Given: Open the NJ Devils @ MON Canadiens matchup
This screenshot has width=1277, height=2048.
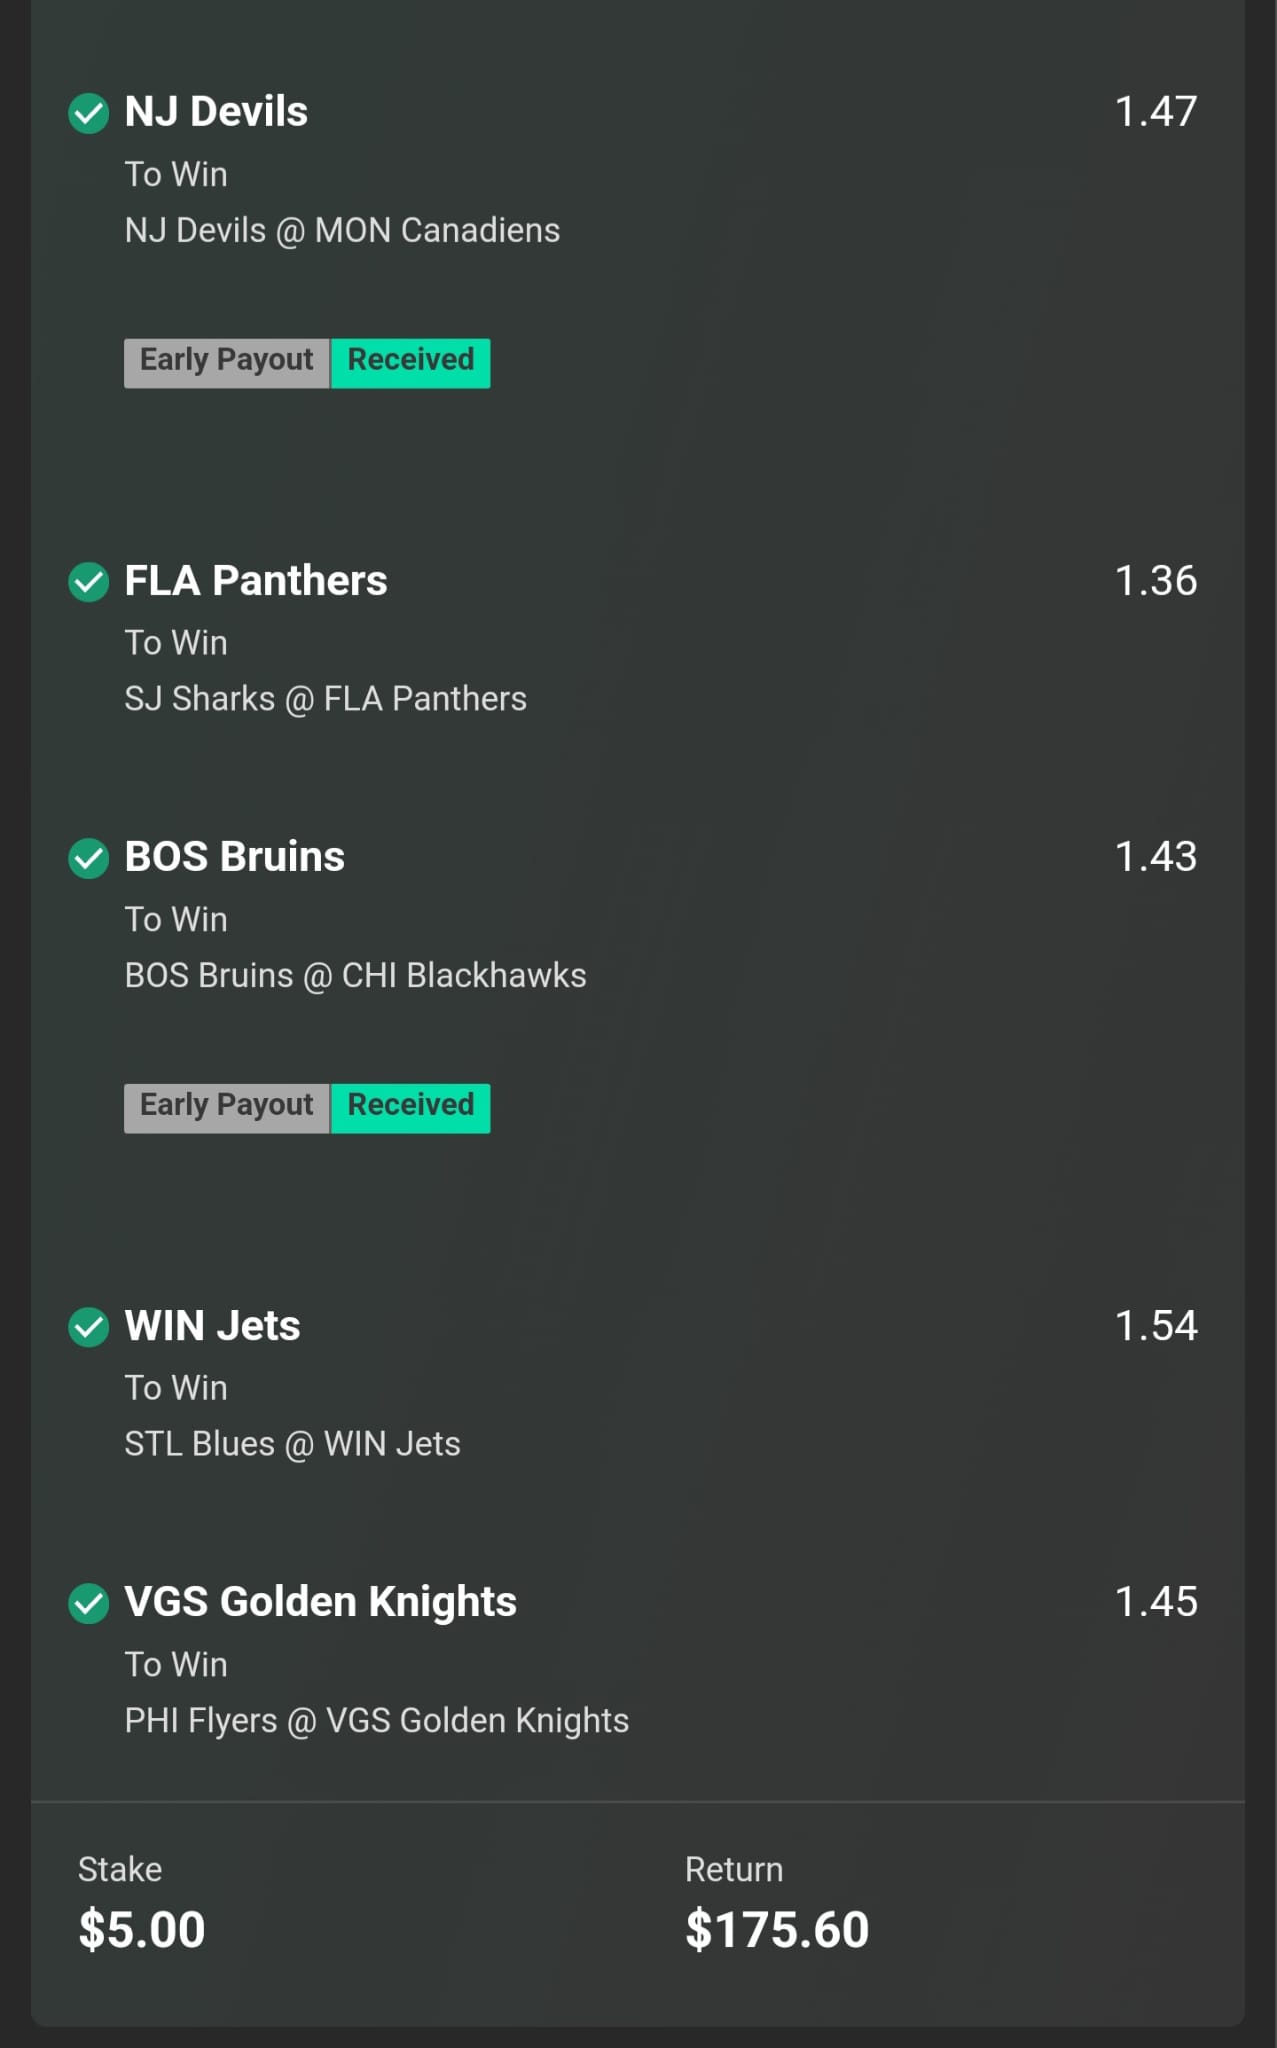Looking at the screenshot, I should tap(342, 231).
